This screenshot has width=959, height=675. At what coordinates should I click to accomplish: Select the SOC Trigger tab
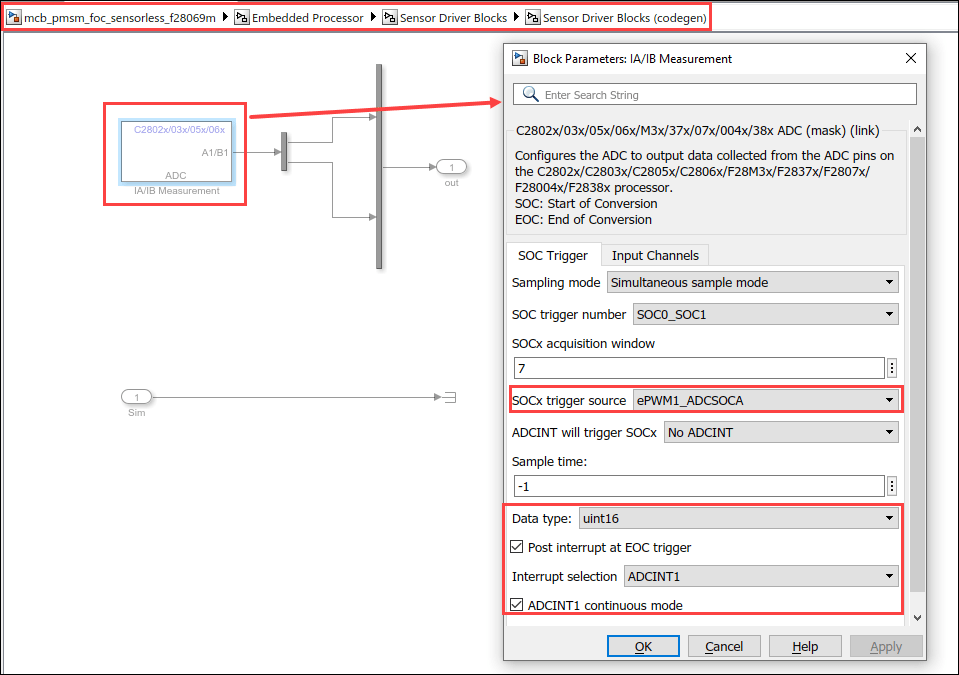click(x=552, y=256)
